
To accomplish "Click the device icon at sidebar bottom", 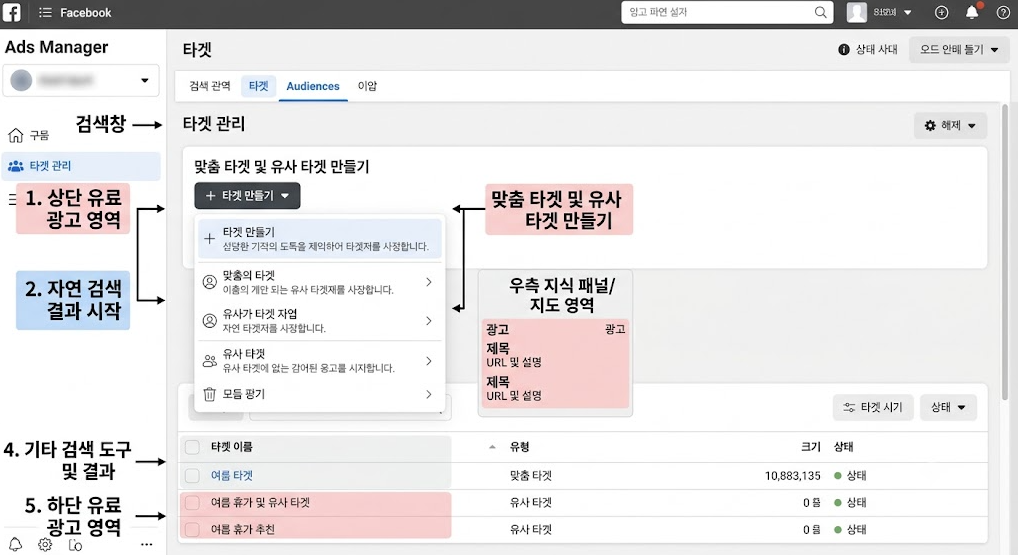I will click(75, 544).
